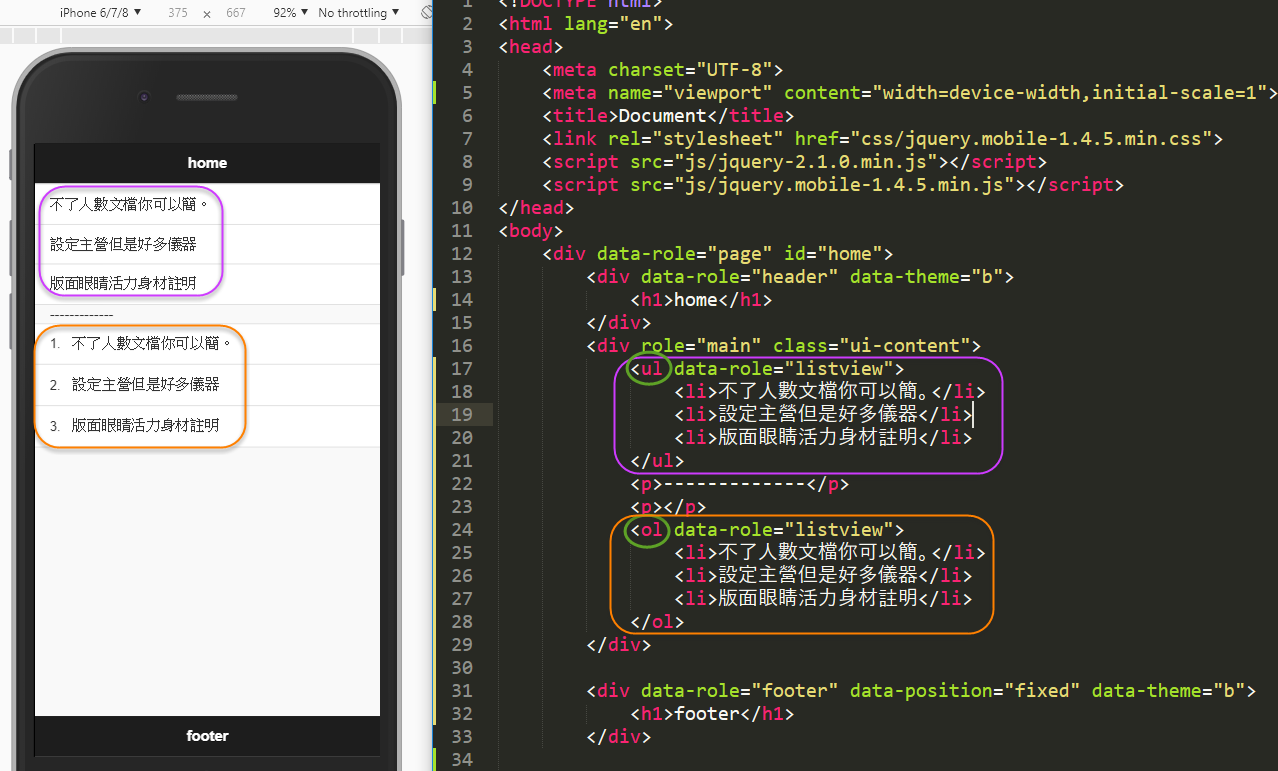Click the rotate device icon

pos(426,13)
